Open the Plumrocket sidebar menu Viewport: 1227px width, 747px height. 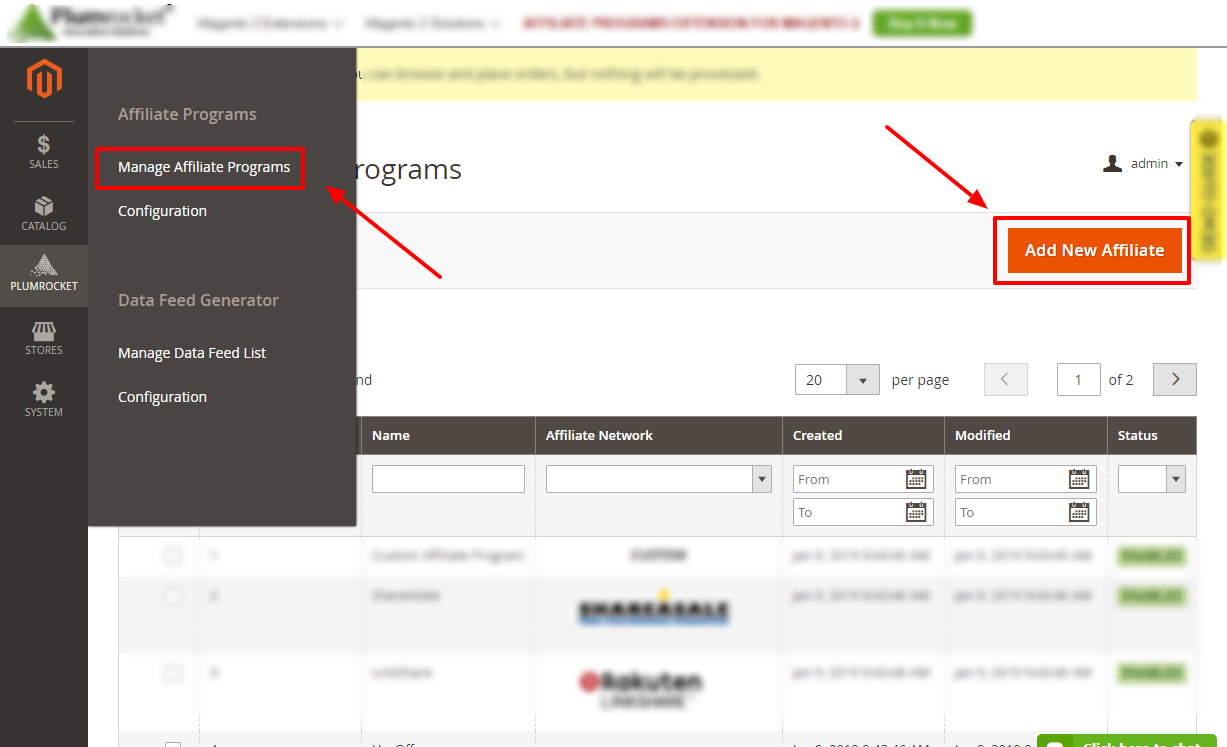(x=44, y=274)
